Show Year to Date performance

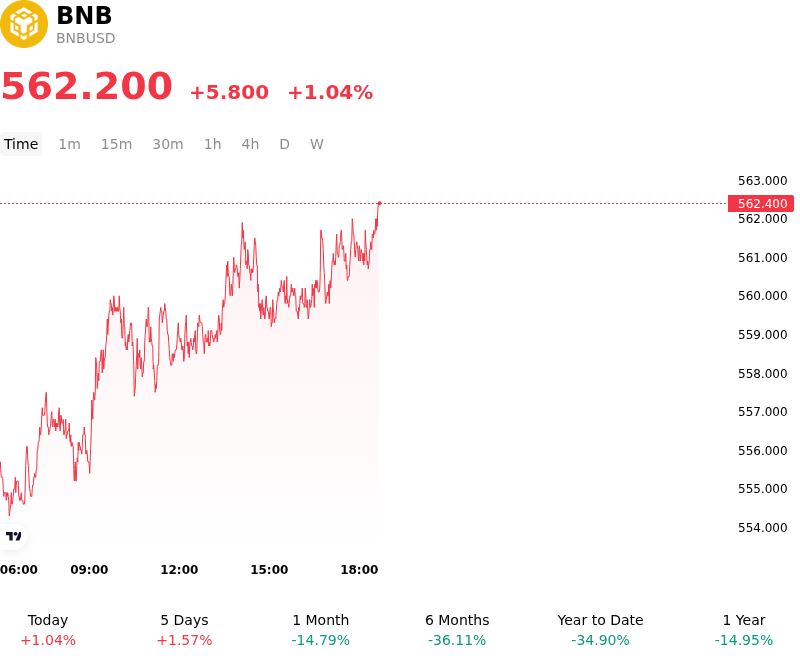point(600,630)
